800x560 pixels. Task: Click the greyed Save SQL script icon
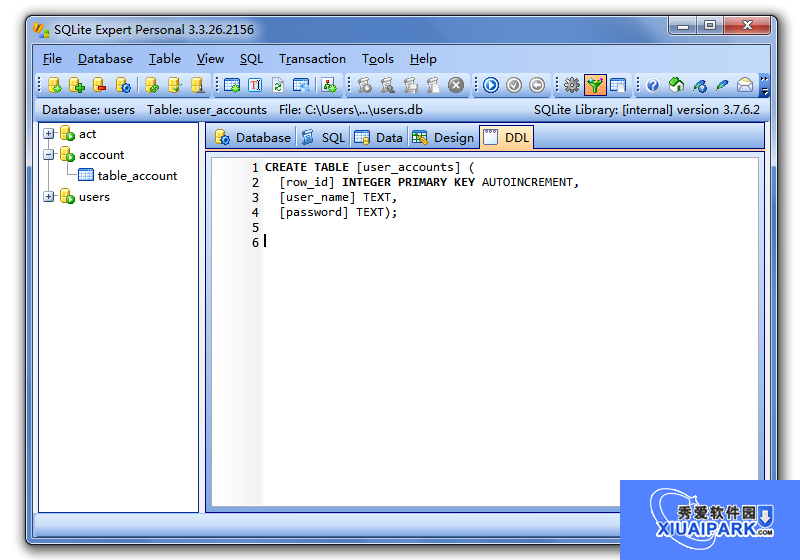coord(410,85)
